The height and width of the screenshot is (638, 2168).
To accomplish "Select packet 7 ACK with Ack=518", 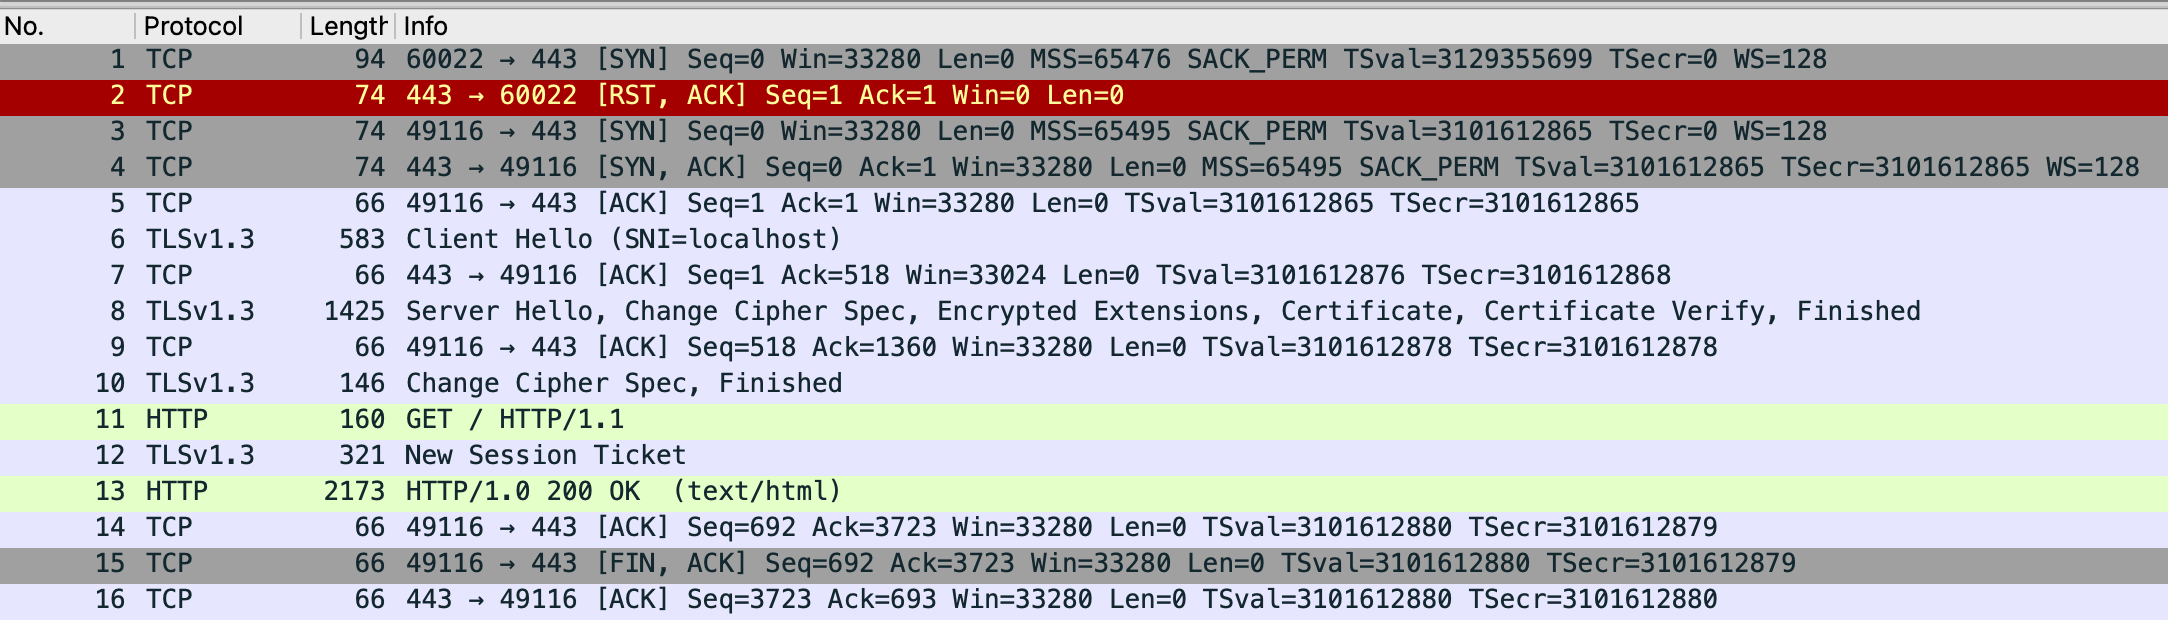I will [x=1084, y=277].
